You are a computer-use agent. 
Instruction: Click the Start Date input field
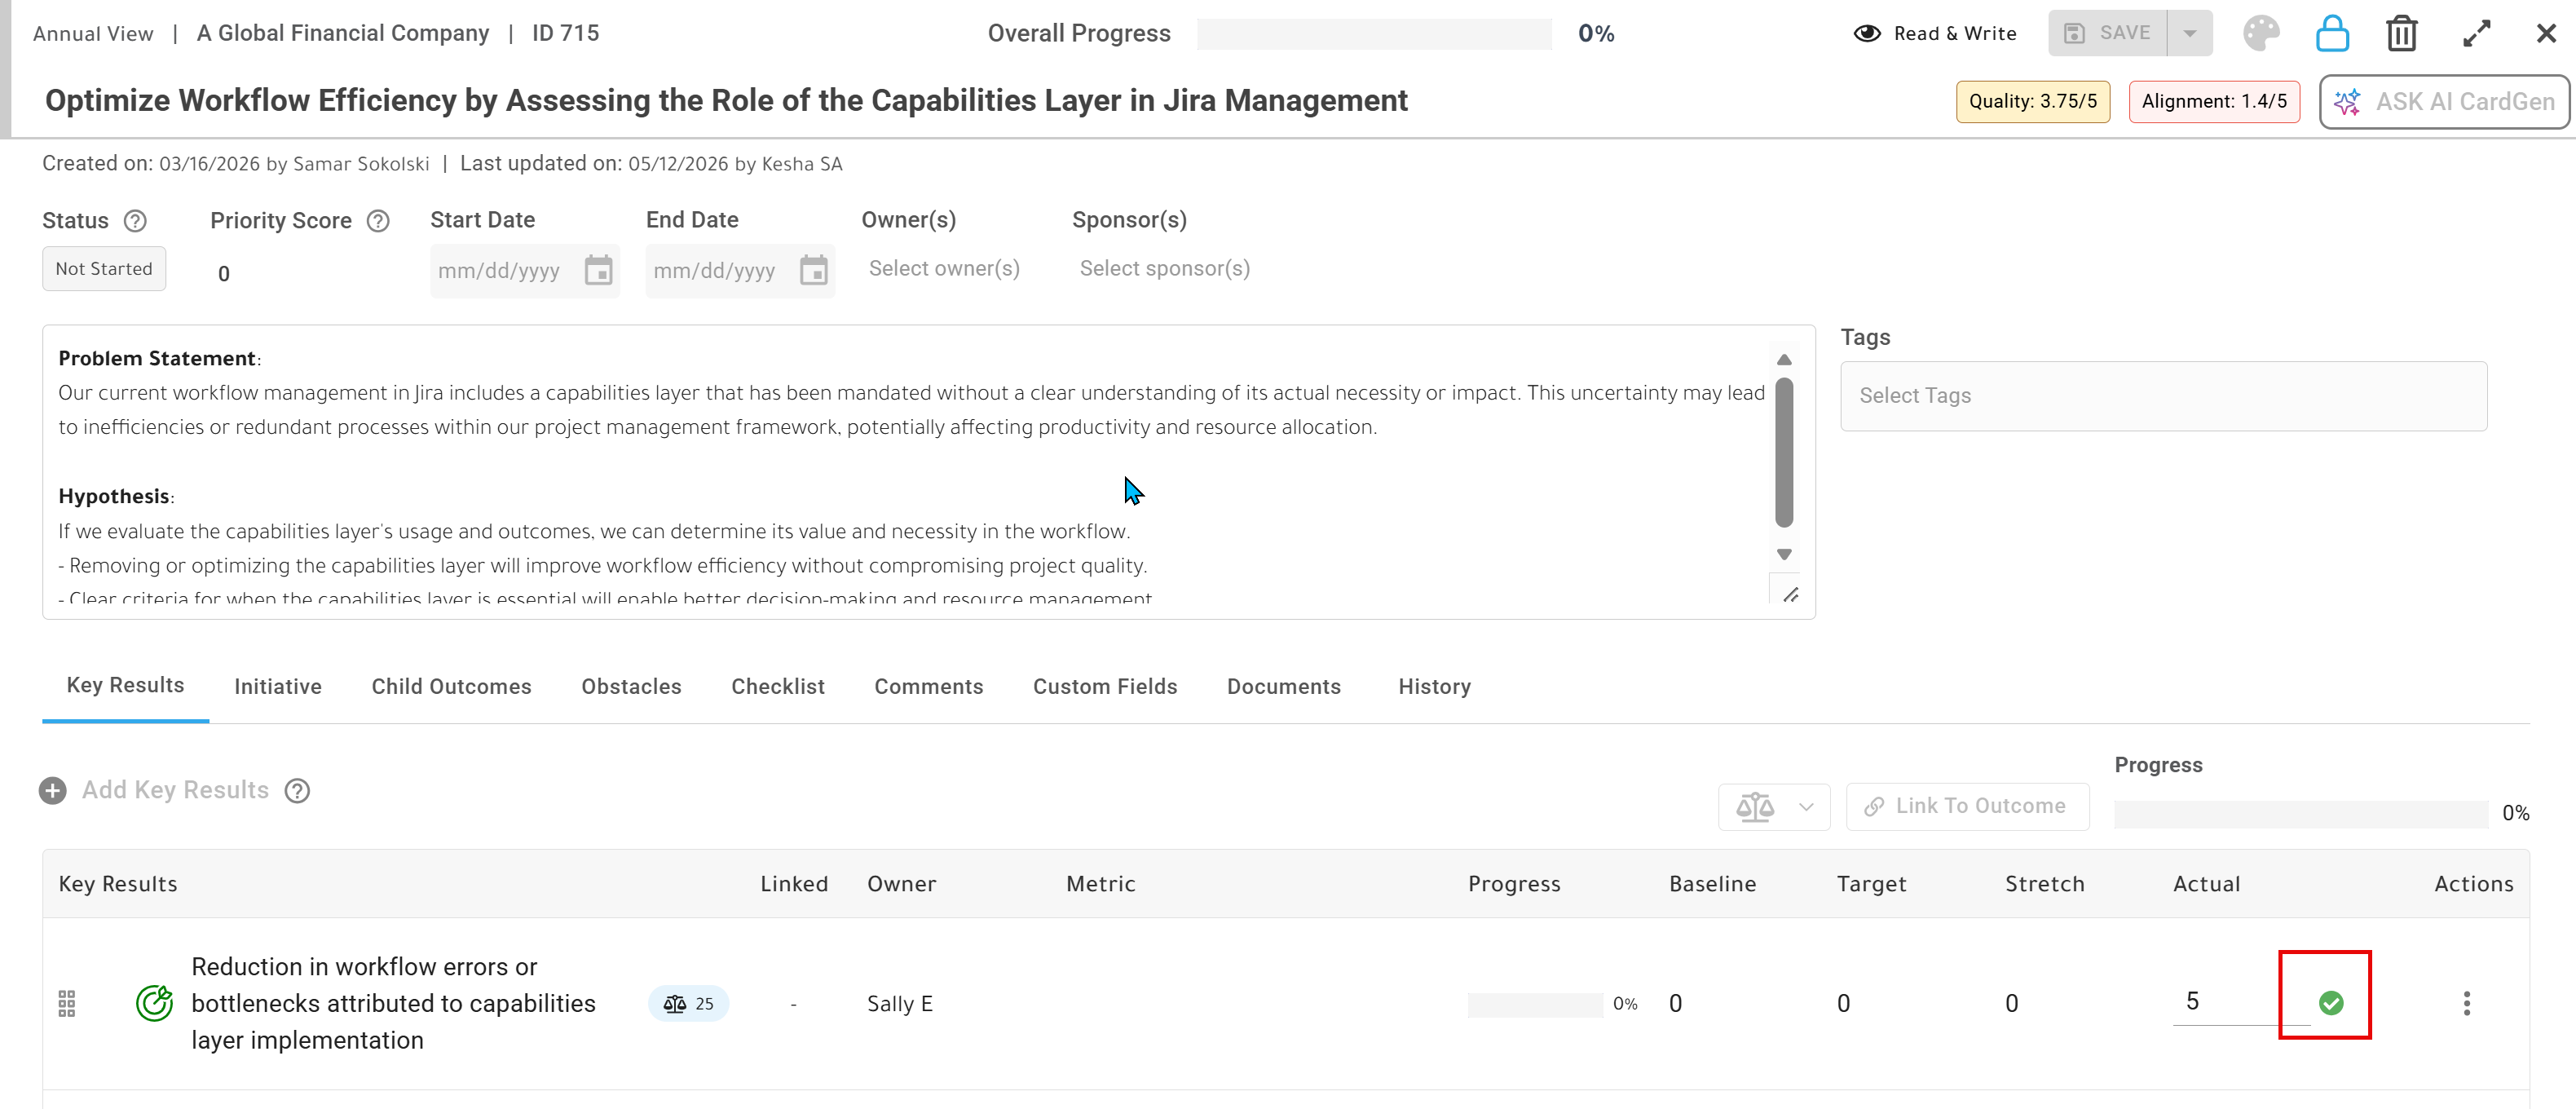click(525, 270)
